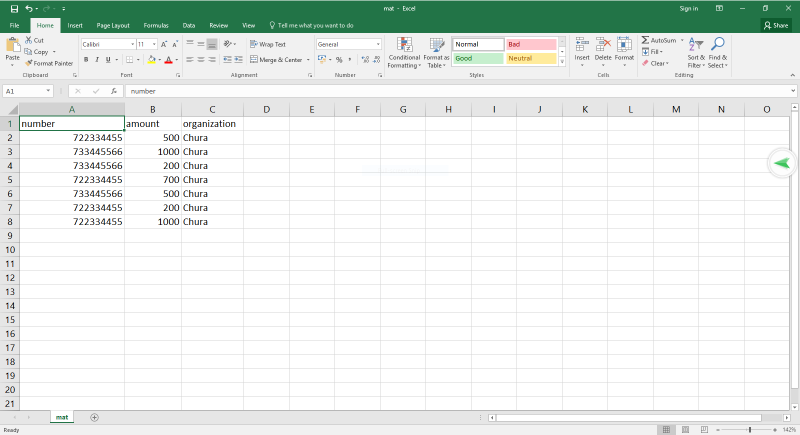This screenshot has width=800, height=435.
Task: Click the orientation angled text icon
Action: 228,44
